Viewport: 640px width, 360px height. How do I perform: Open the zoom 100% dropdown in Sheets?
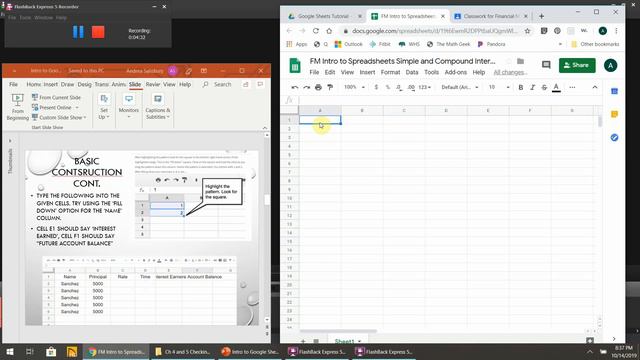point(354,87)
